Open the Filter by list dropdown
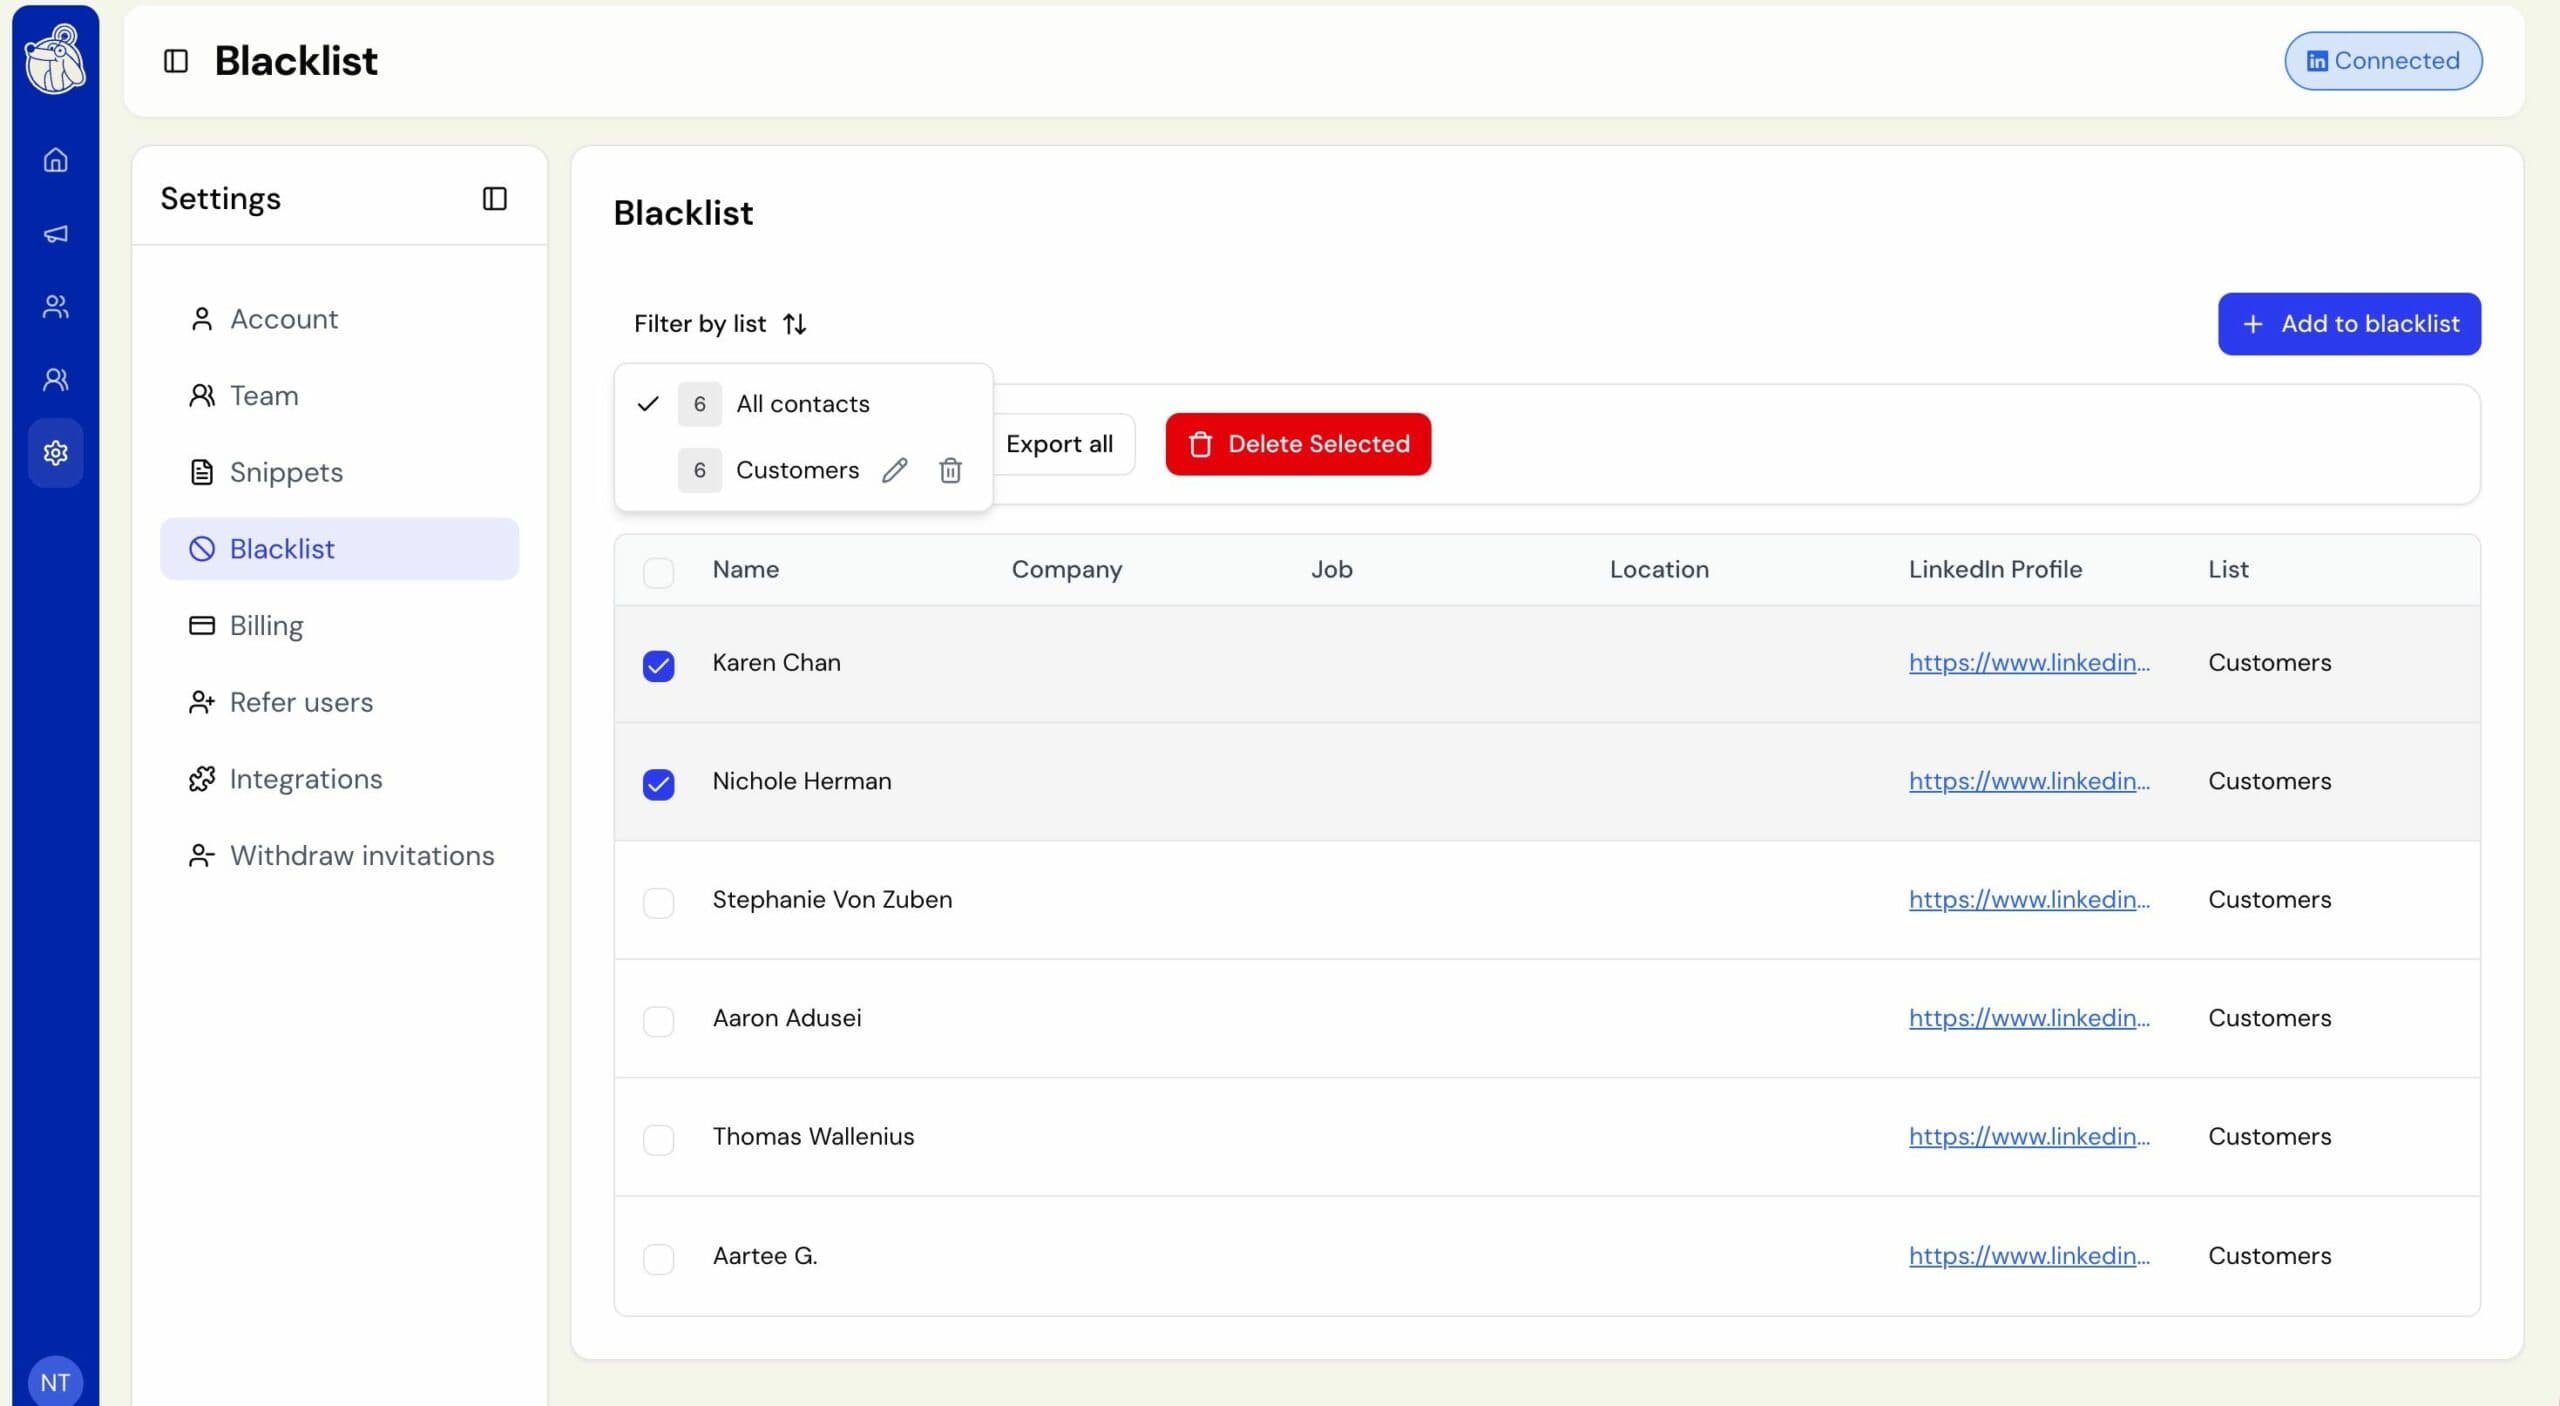The width and height of the screenshot is (2560, 1406). pos(720,324)
